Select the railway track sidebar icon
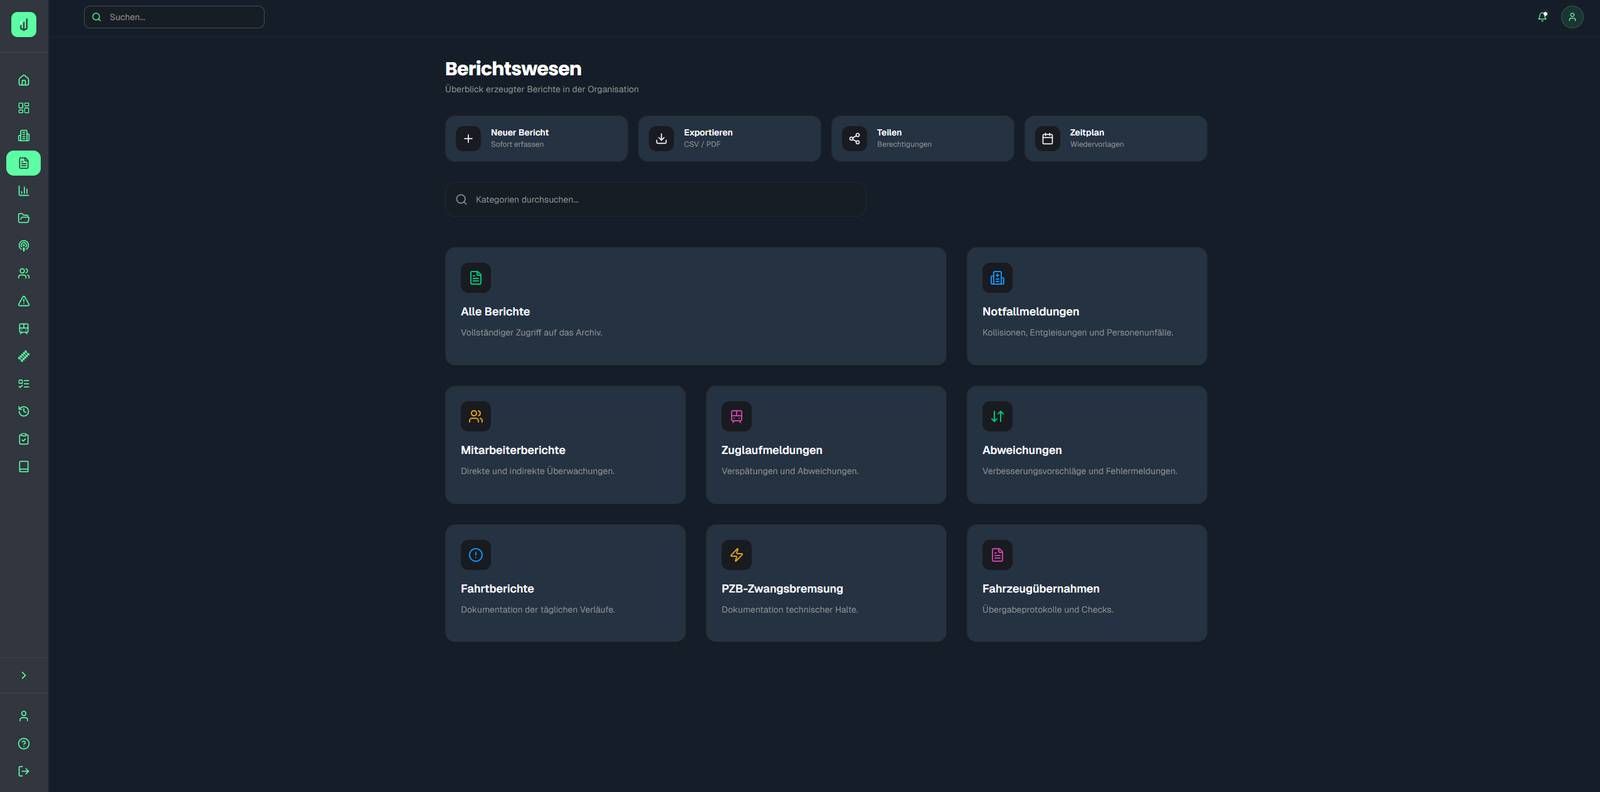Viewport: 1600px width, 792px height. point(24,356)
